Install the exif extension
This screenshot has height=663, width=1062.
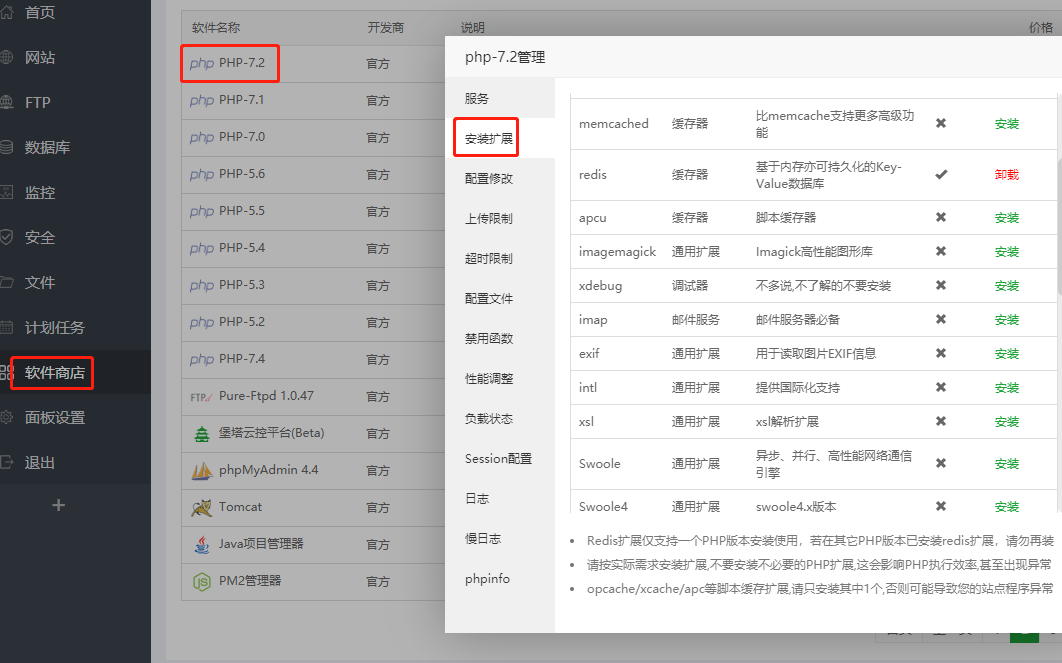pyautogui.click(x=1006, y=354)
